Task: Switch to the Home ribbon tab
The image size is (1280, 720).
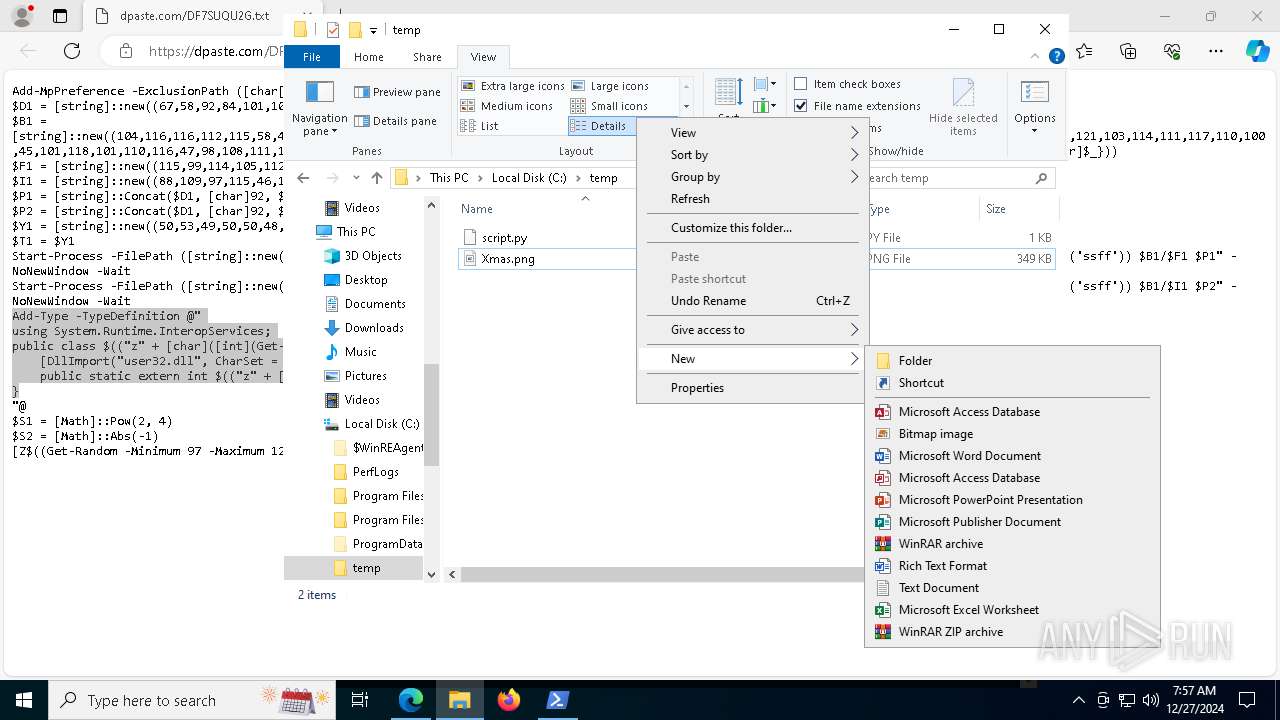Action: 368,57
